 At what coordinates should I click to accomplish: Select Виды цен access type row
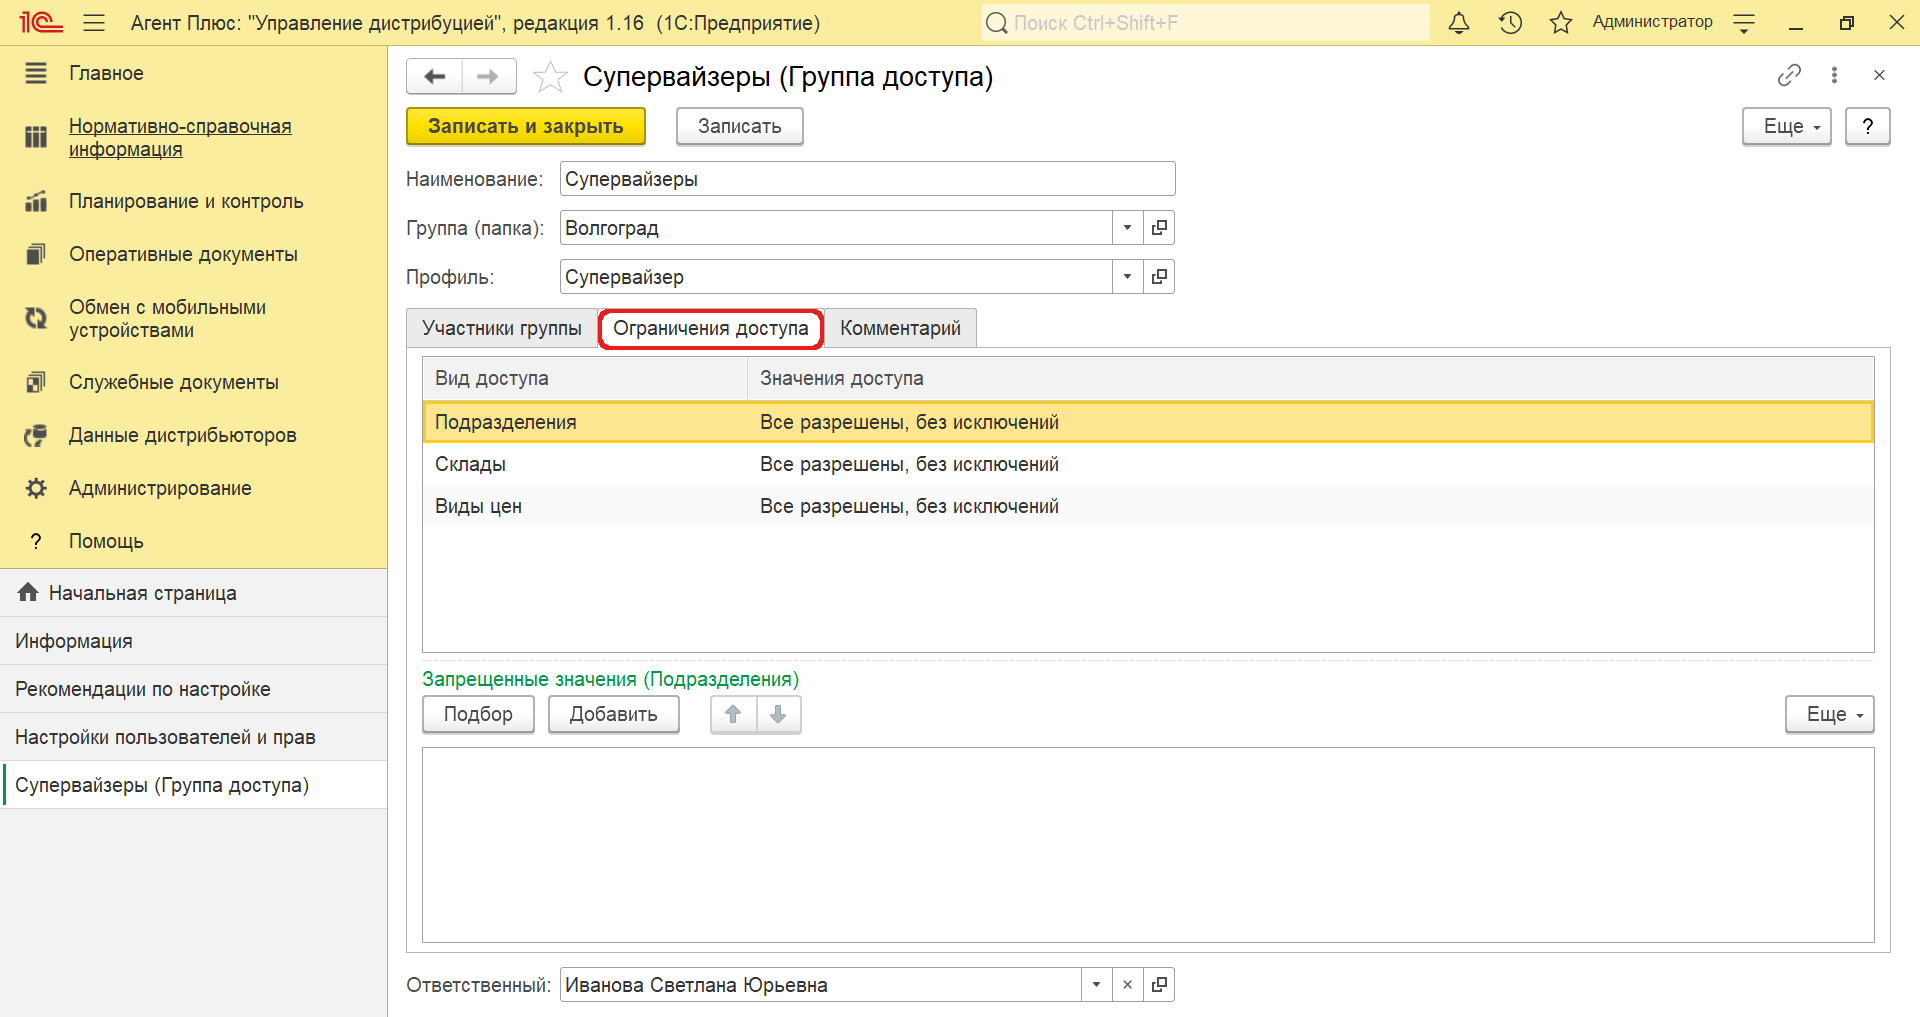pos(1148,506)
